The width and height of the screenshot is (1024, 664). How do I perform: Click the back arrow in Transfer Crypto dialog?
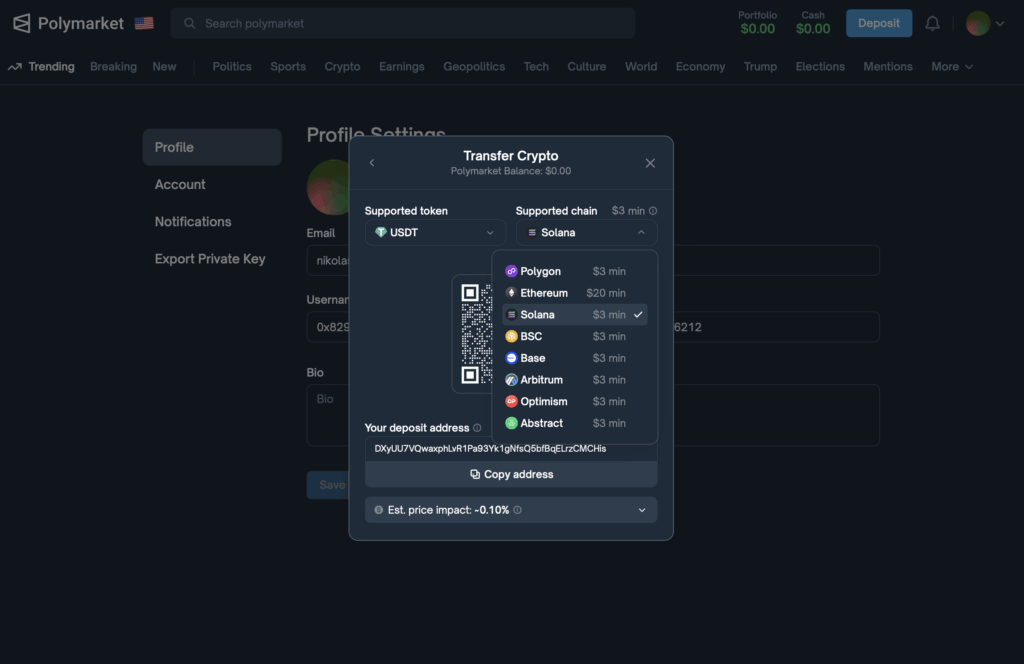(x=371, y=162)
